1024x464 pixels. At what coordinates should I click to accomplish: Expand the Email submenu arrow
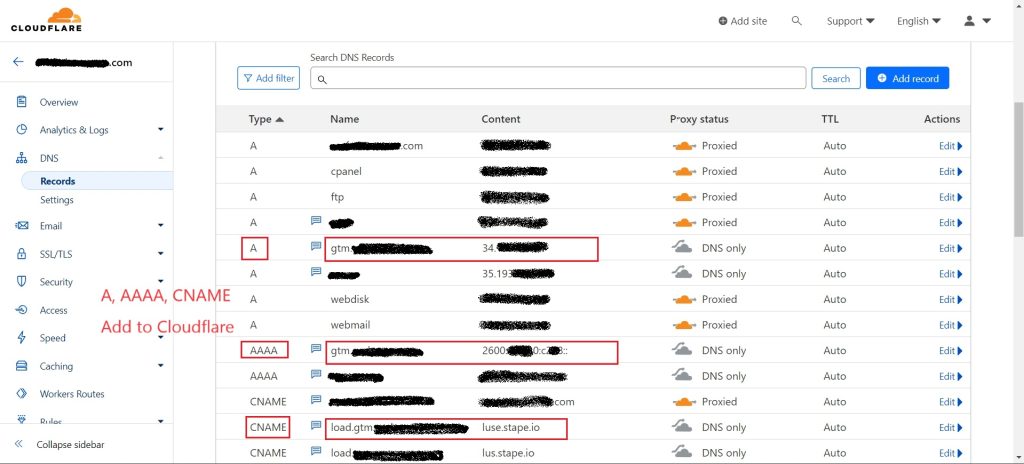click(x=161, y=225)
